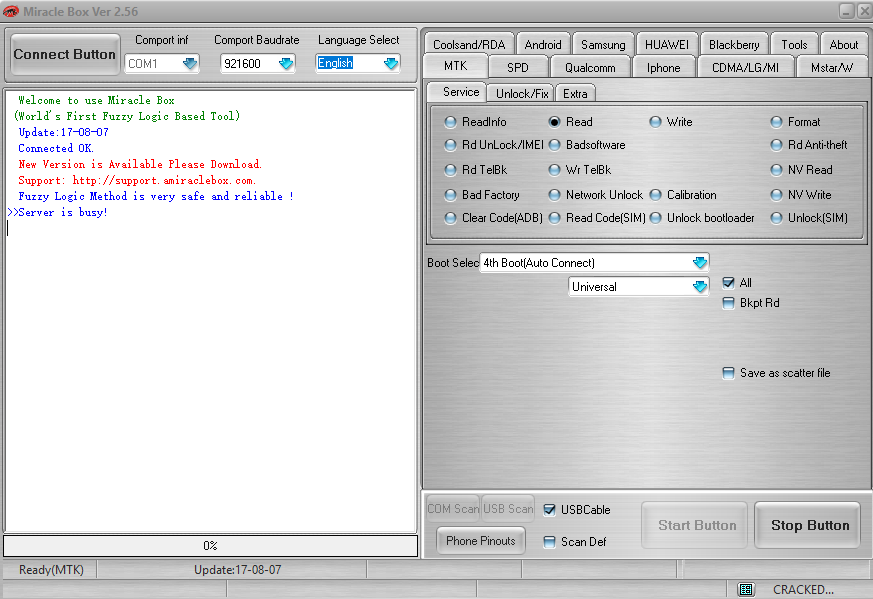873x599 pixels.
Task: Click the CRACKED... status bar text
Action: click(803, 590)
